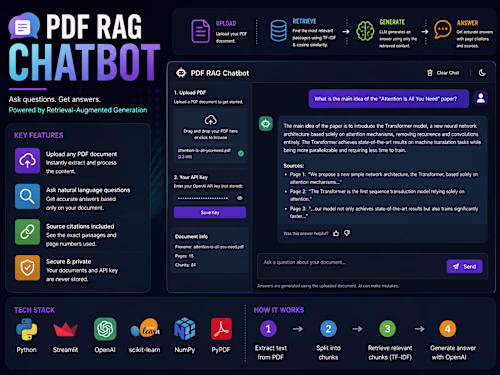The width and height of the screenshot is (500, 375).
Task: Click the '2. Your API Key' heading
Action: coord(191,177)
